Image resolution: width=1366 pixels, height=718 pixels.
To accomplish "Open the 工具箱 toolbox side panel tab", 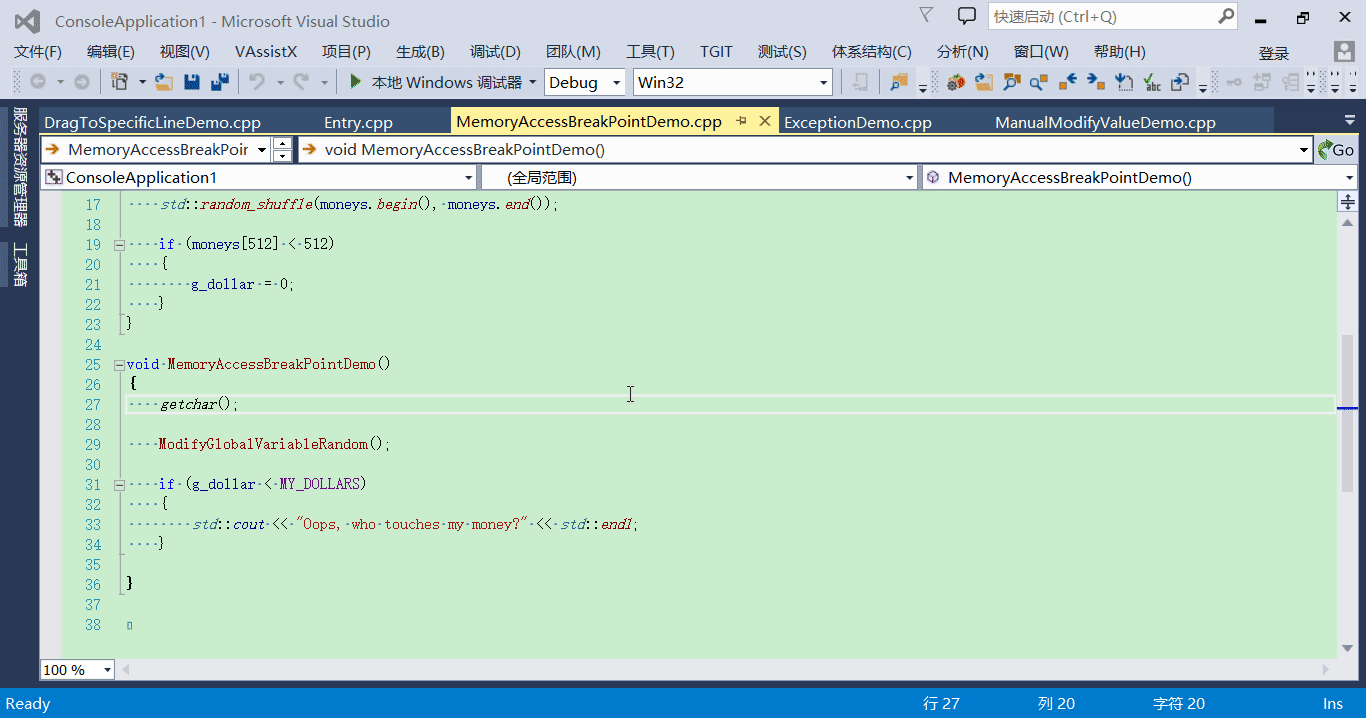I will coord(20,265).
